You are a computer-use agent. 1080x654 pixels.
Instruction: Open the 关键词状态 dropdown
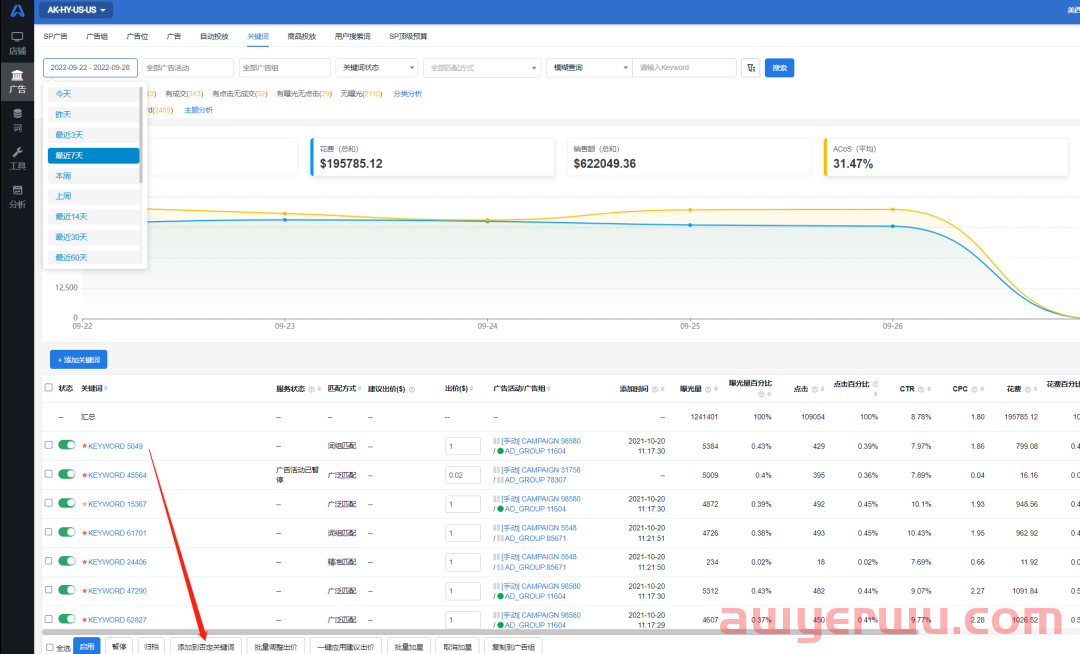pyautogui.click(x=377, y=67)
